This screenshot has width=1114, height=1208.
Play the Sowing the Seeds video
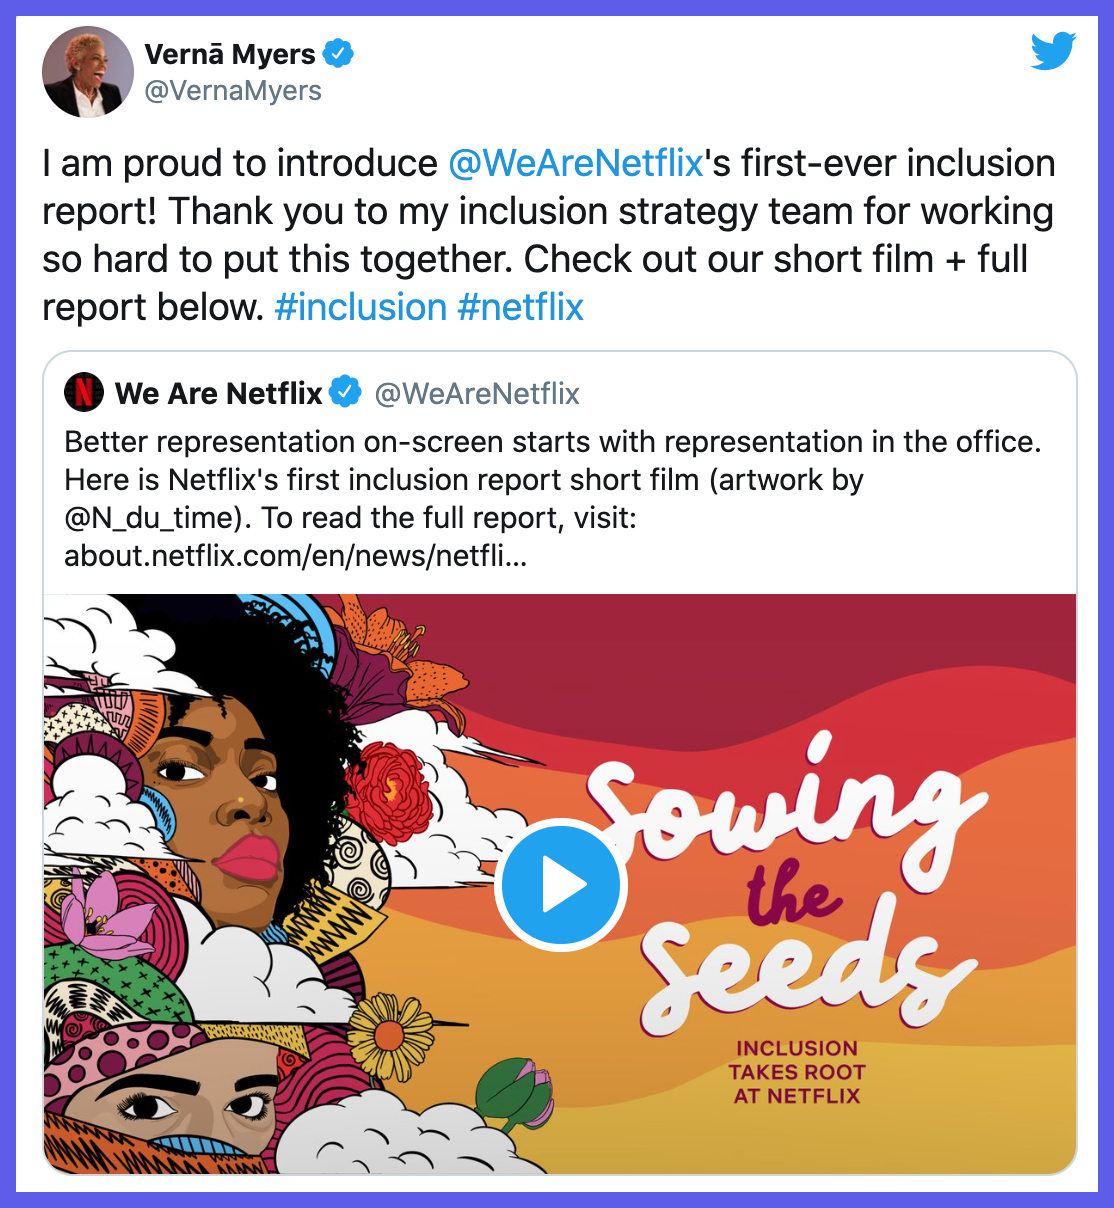pyautogui.click(x=560, y=885)
